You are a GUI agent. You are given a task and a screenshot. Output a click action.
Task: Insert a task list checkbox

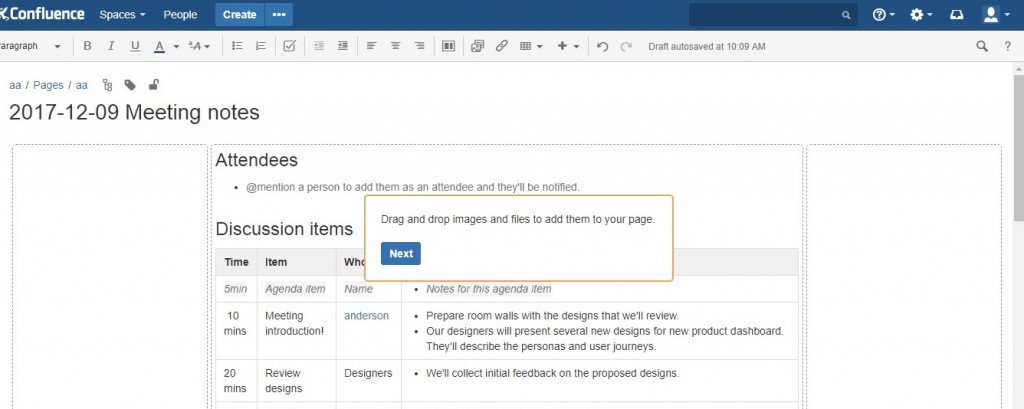click(289, 46)
